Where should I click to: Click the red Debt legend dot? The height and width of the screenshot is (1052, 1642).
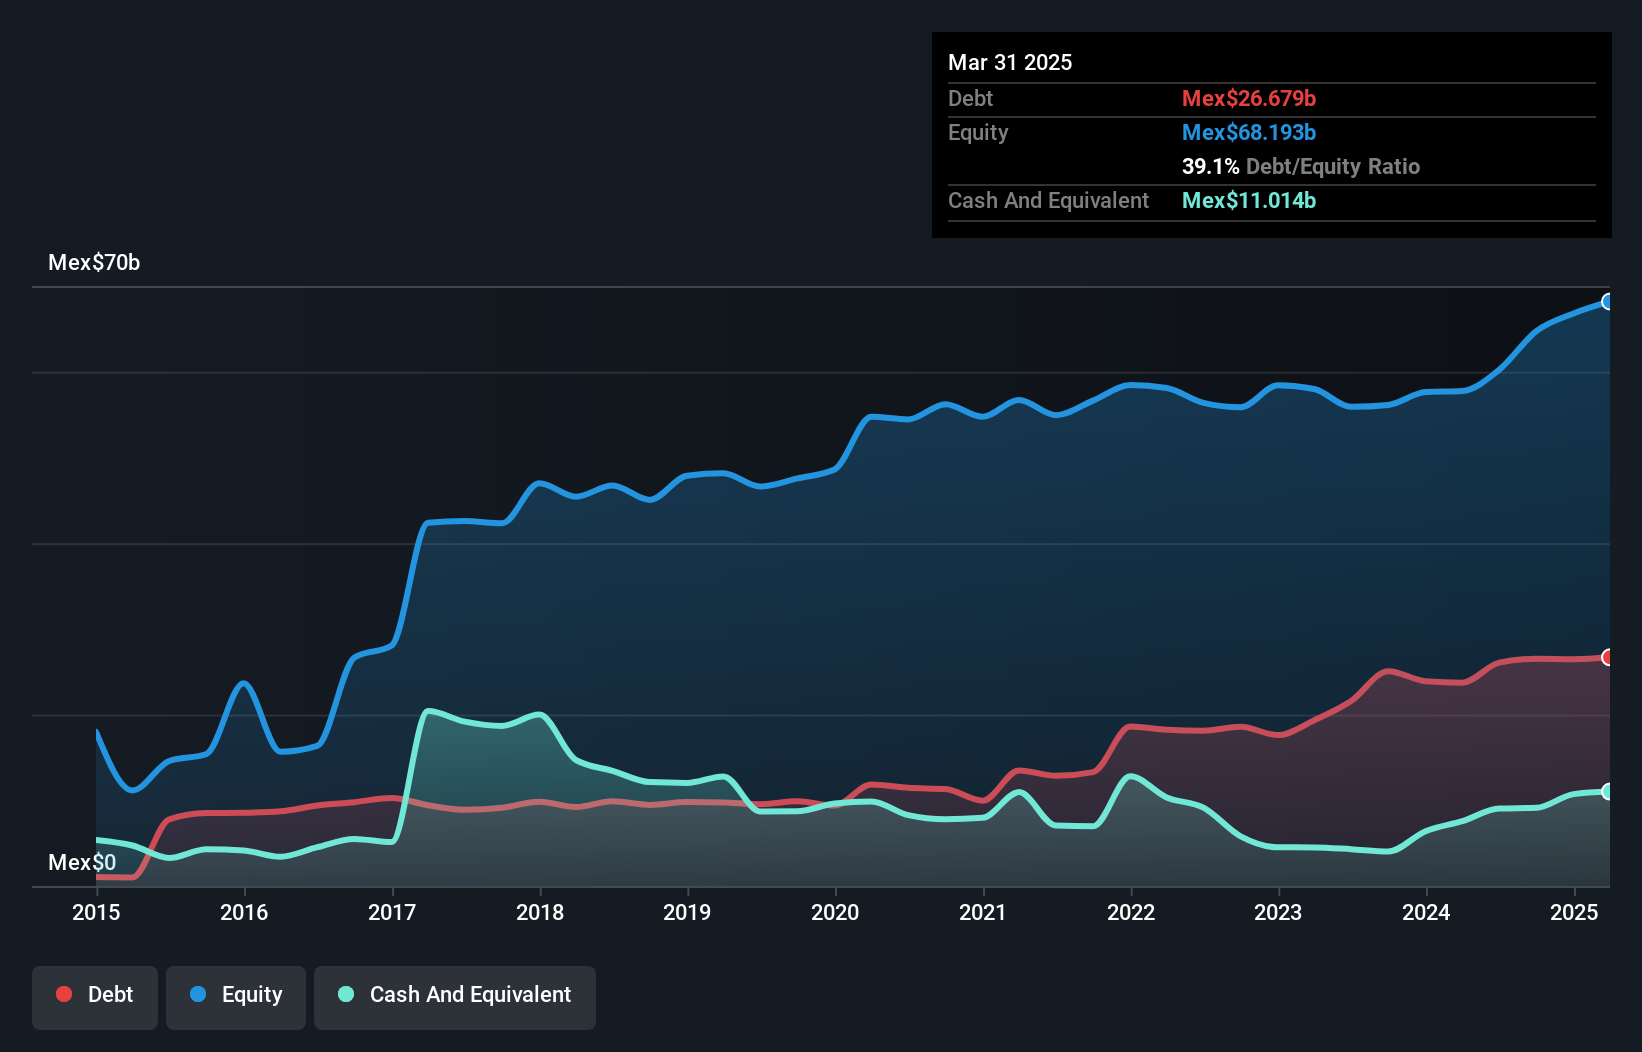tap(64, 994)
